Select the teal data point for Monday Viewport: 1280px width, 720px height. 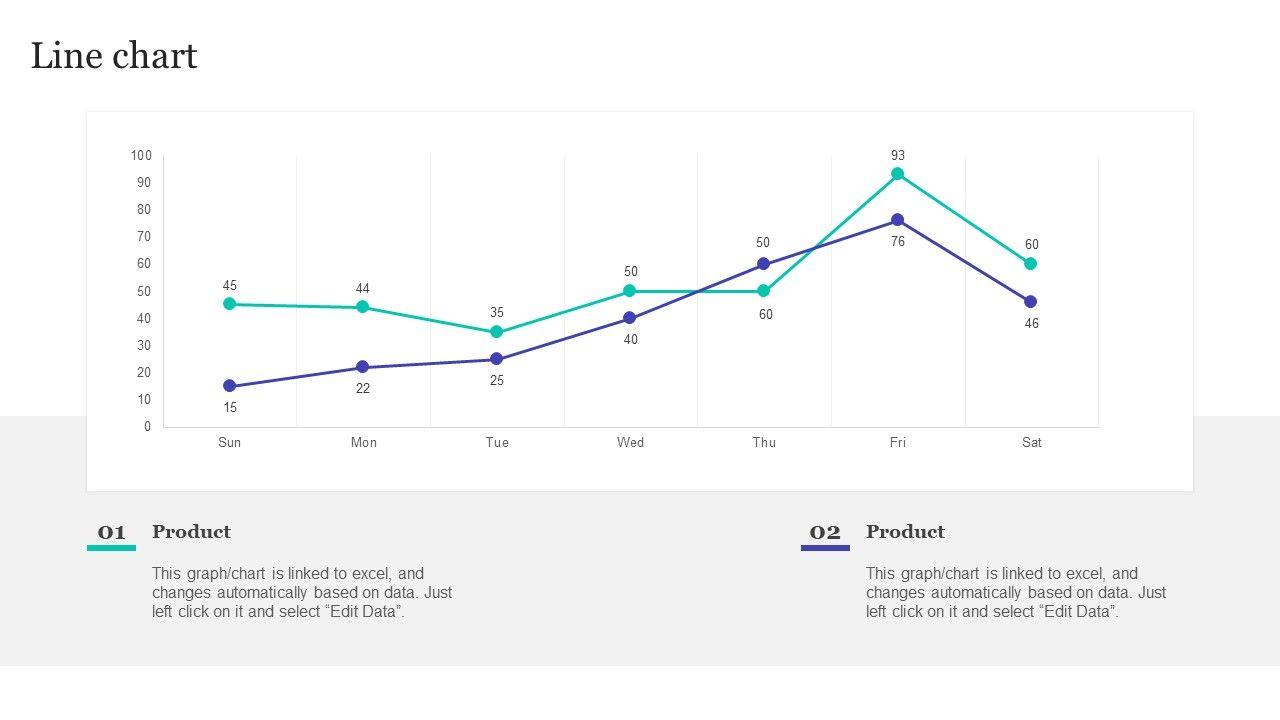(x=363, y=307)
